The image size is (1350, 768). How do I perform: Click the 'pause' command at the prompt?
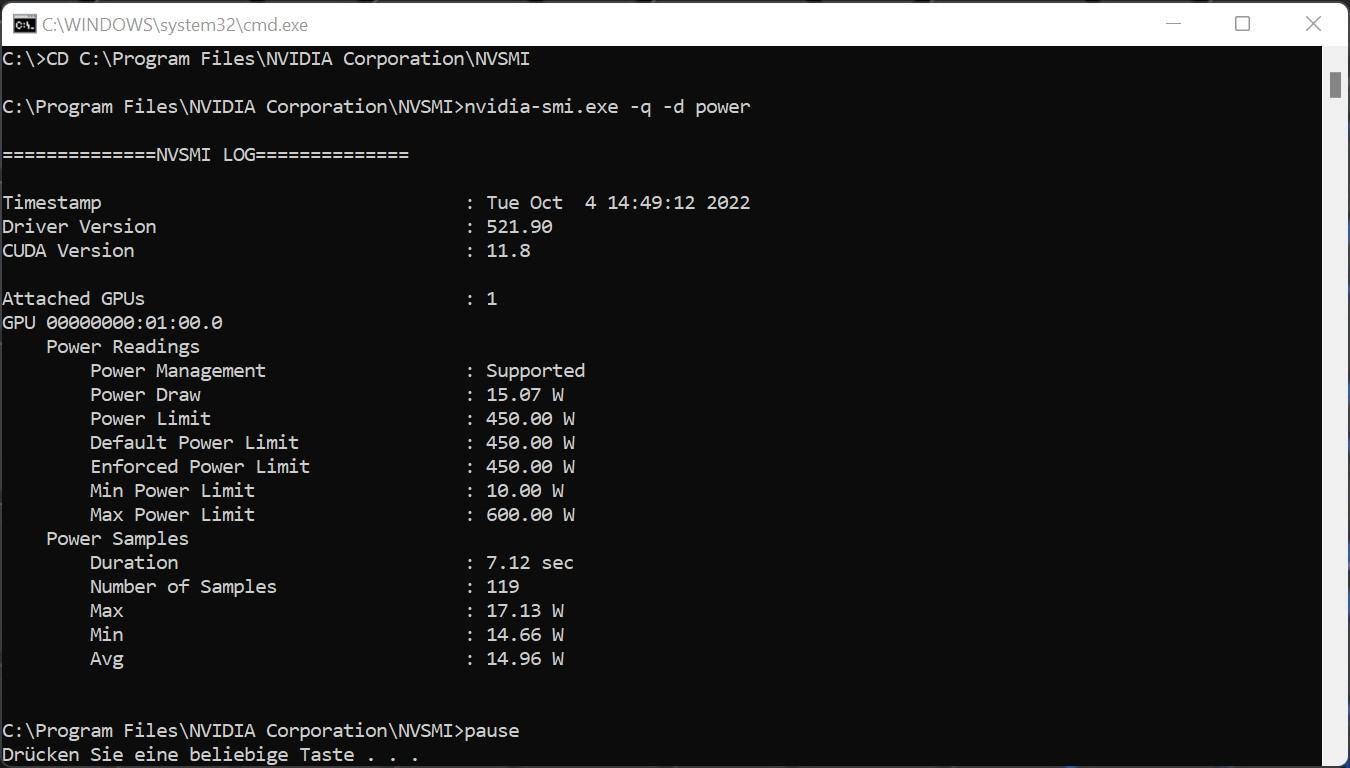click(492, 731)
